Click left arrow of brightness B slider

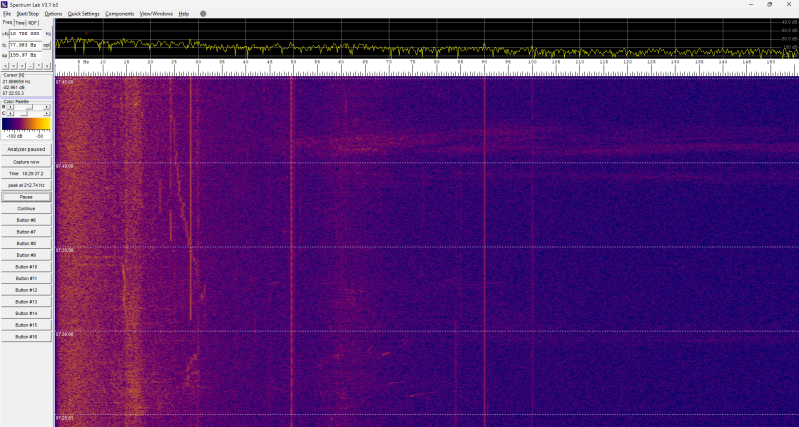[10, 107]
